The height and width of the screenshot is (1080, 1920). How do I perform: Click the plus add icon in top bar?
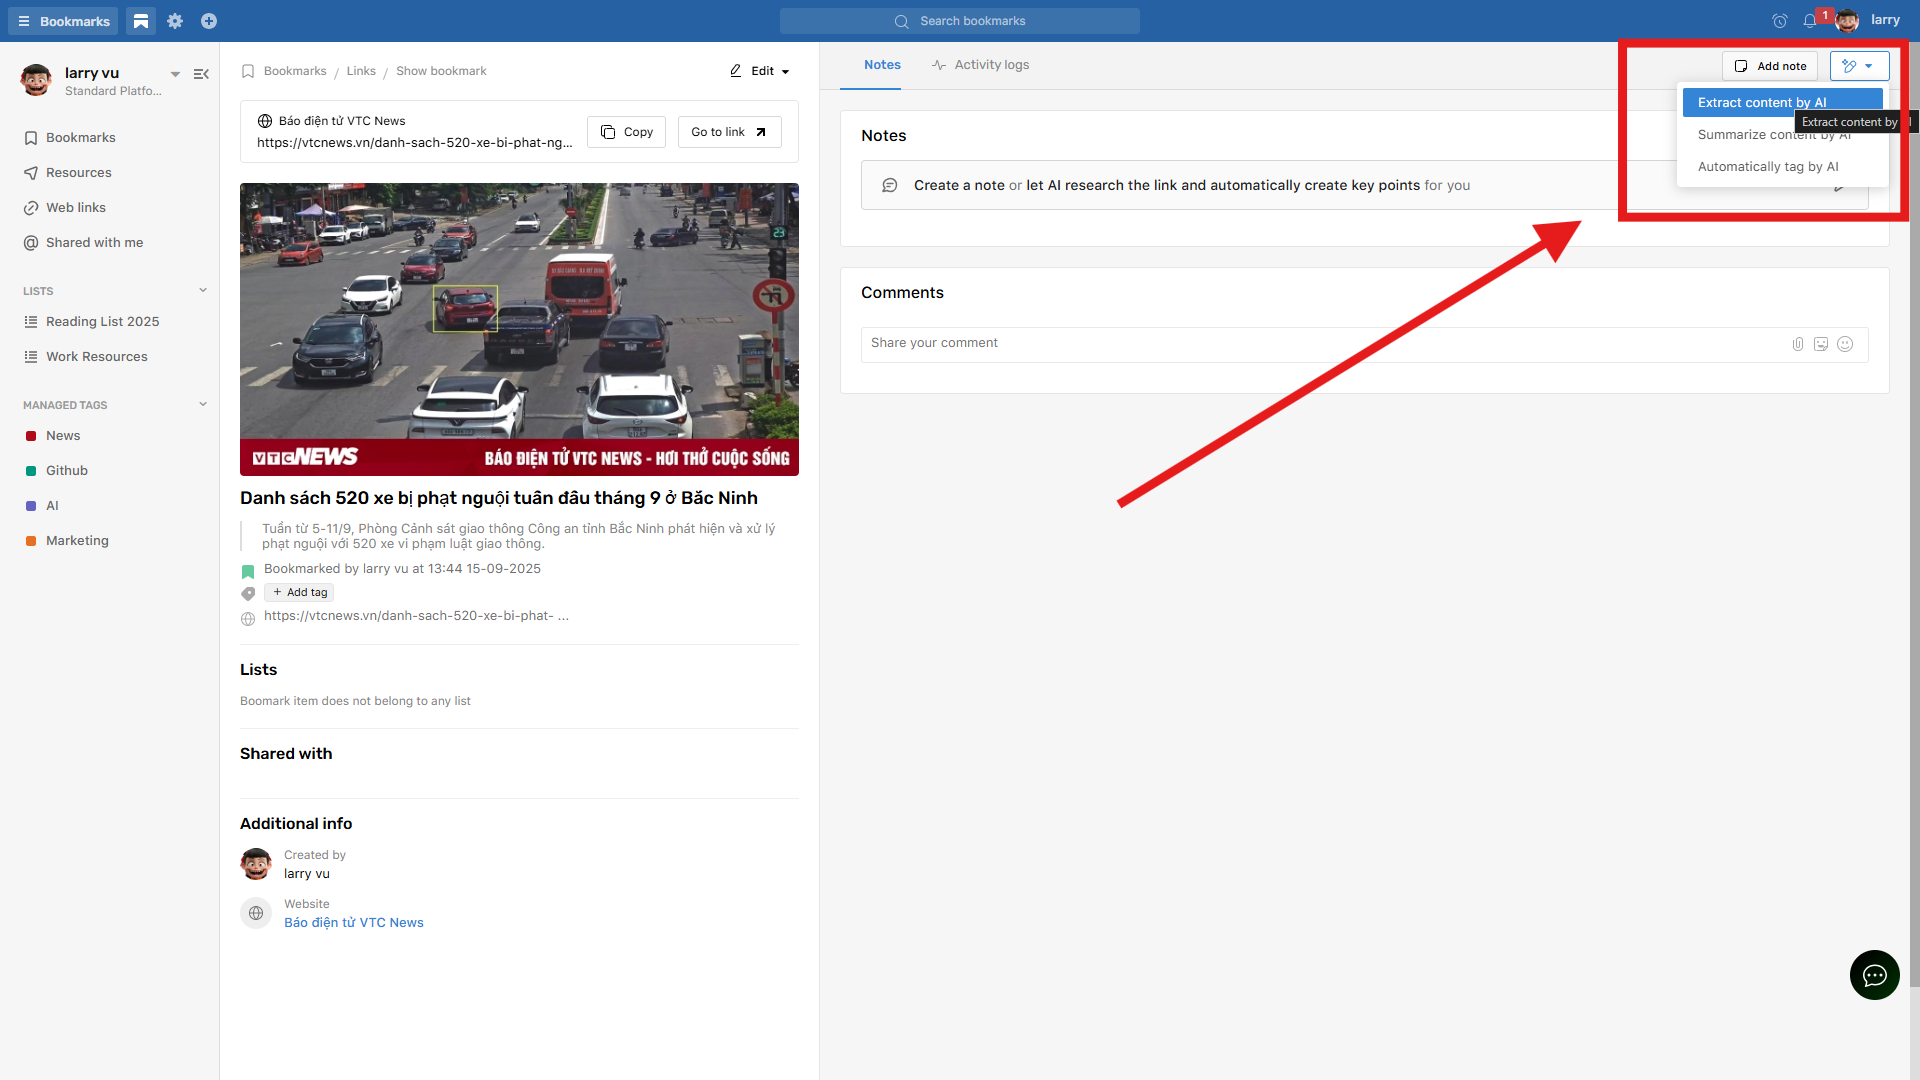[209, 21]
